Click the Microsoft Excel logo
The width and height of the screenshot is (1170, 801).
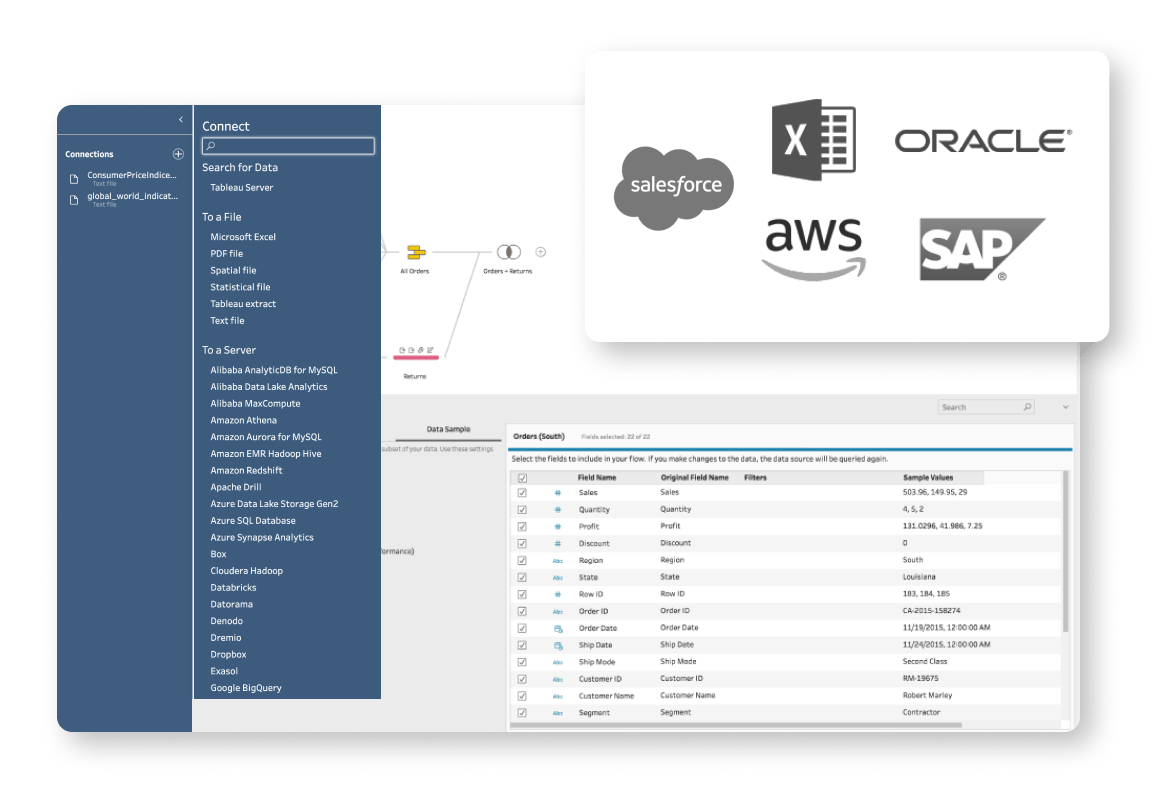(x=813, y=140)
